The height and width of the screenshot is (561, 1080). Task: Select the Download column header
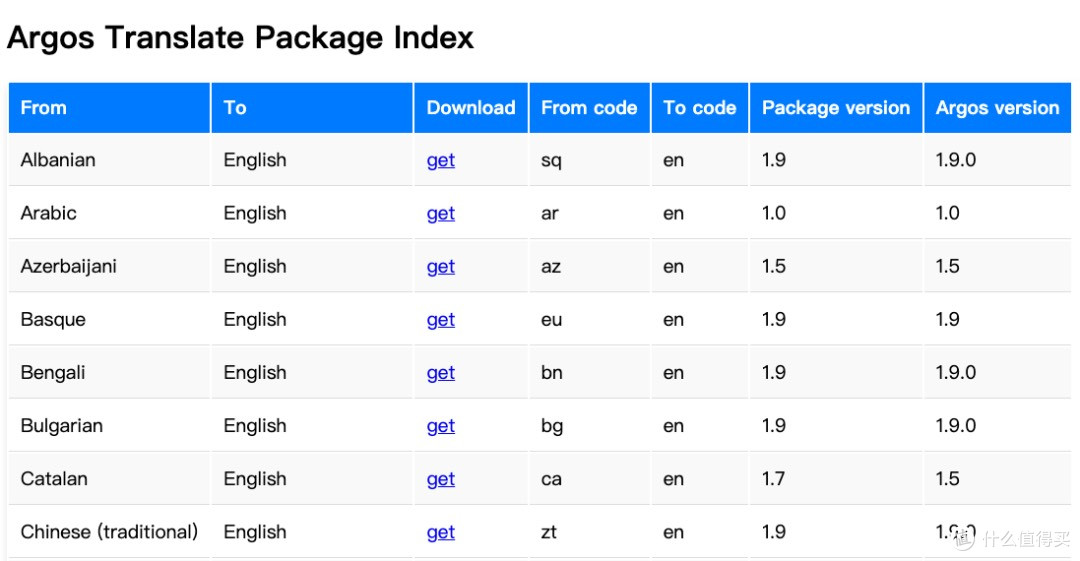(471, 108)
